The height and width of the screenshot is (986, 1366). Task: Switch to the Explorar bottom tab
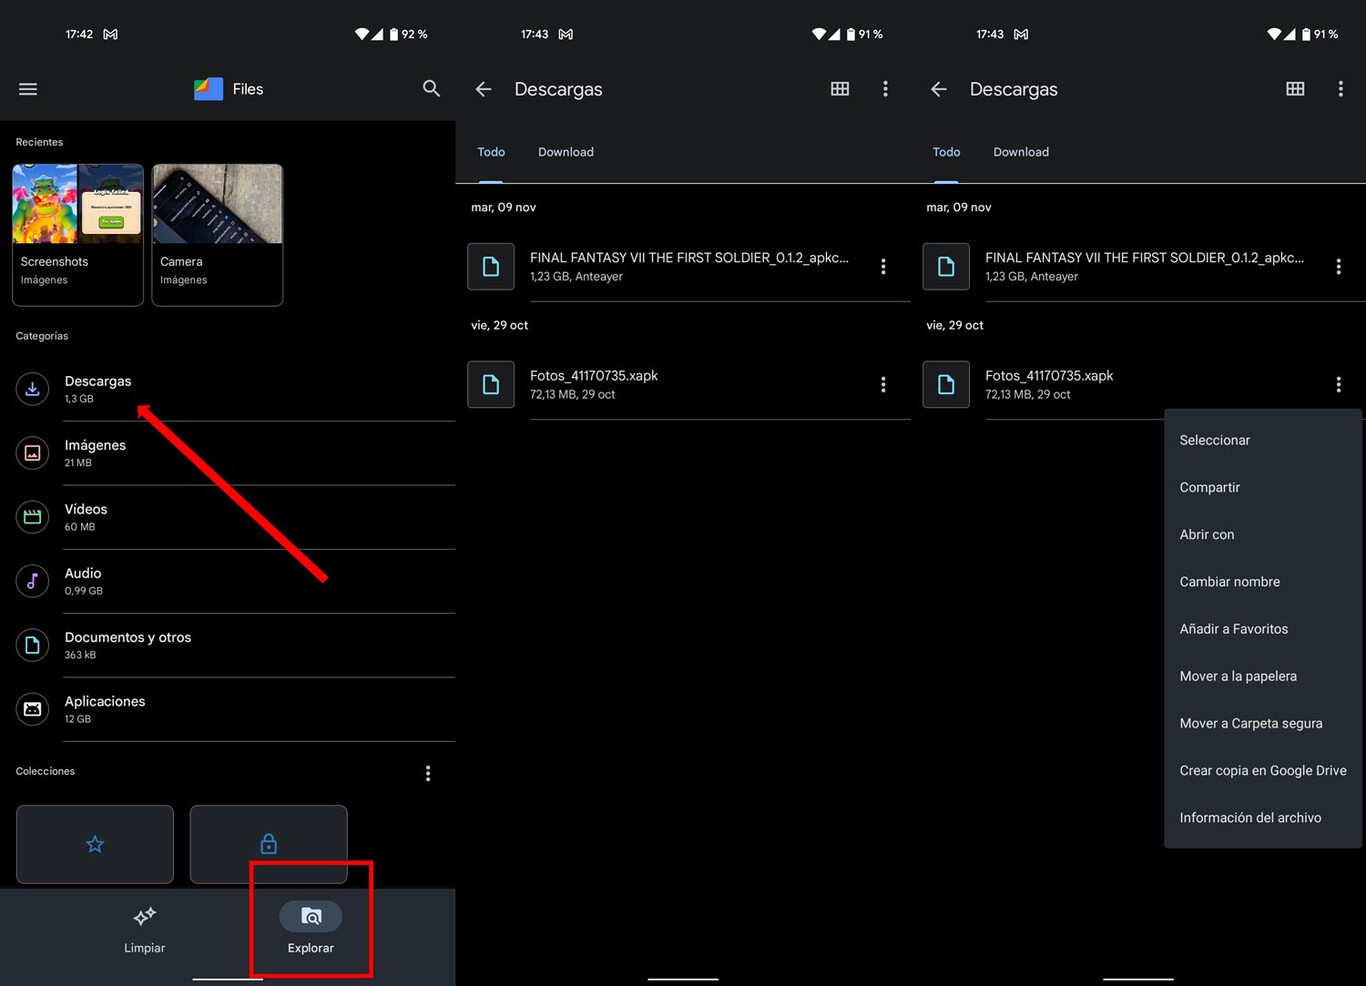coord(311,930)
